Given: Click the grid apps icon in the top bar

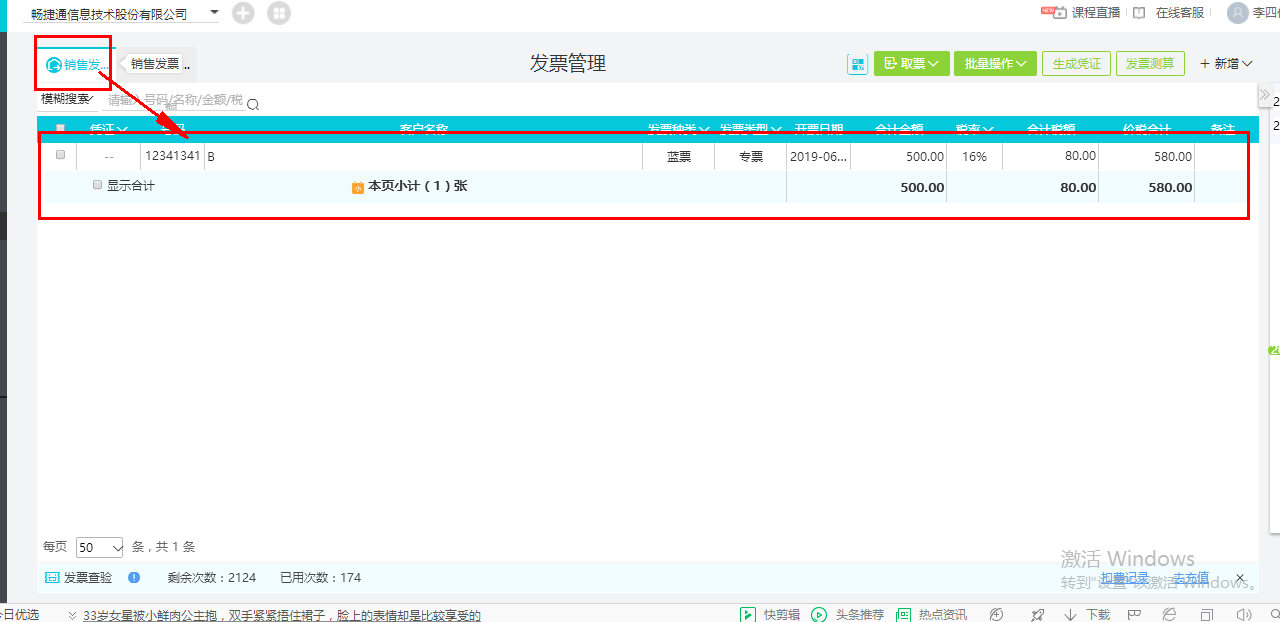Looking at the screenshot, I should tap(280, 13).
